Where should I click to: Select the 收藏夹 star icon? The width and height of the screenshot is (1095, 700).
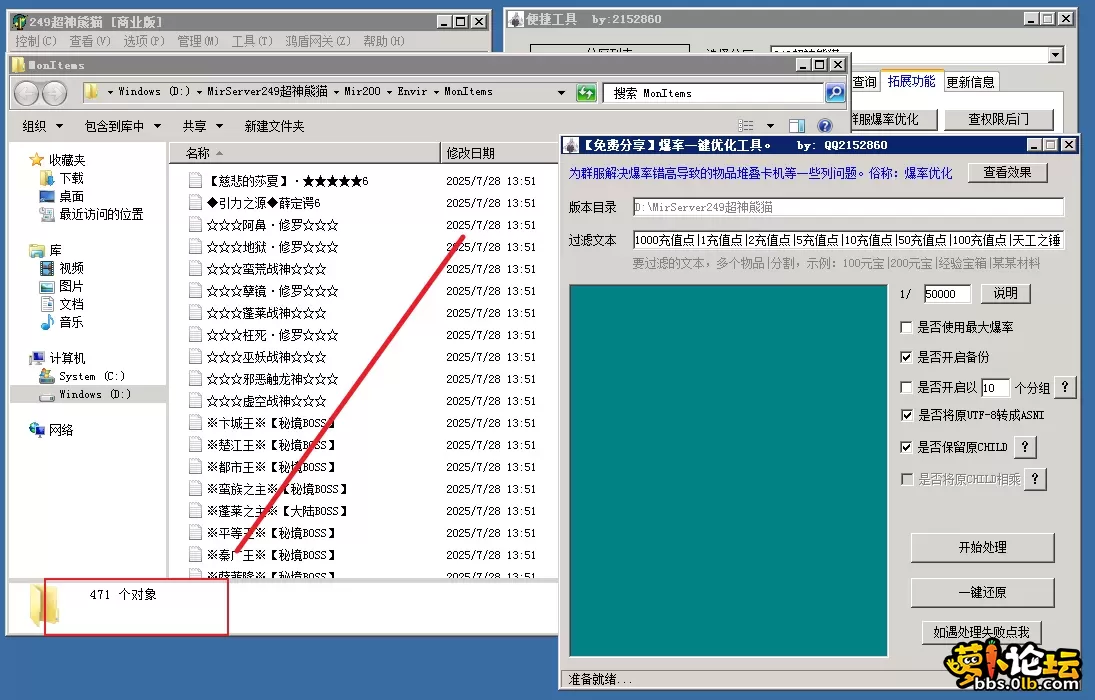pos(36,160)
